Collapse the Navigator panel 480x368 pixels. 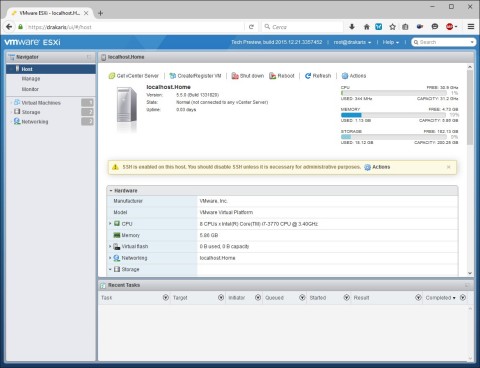89,57
